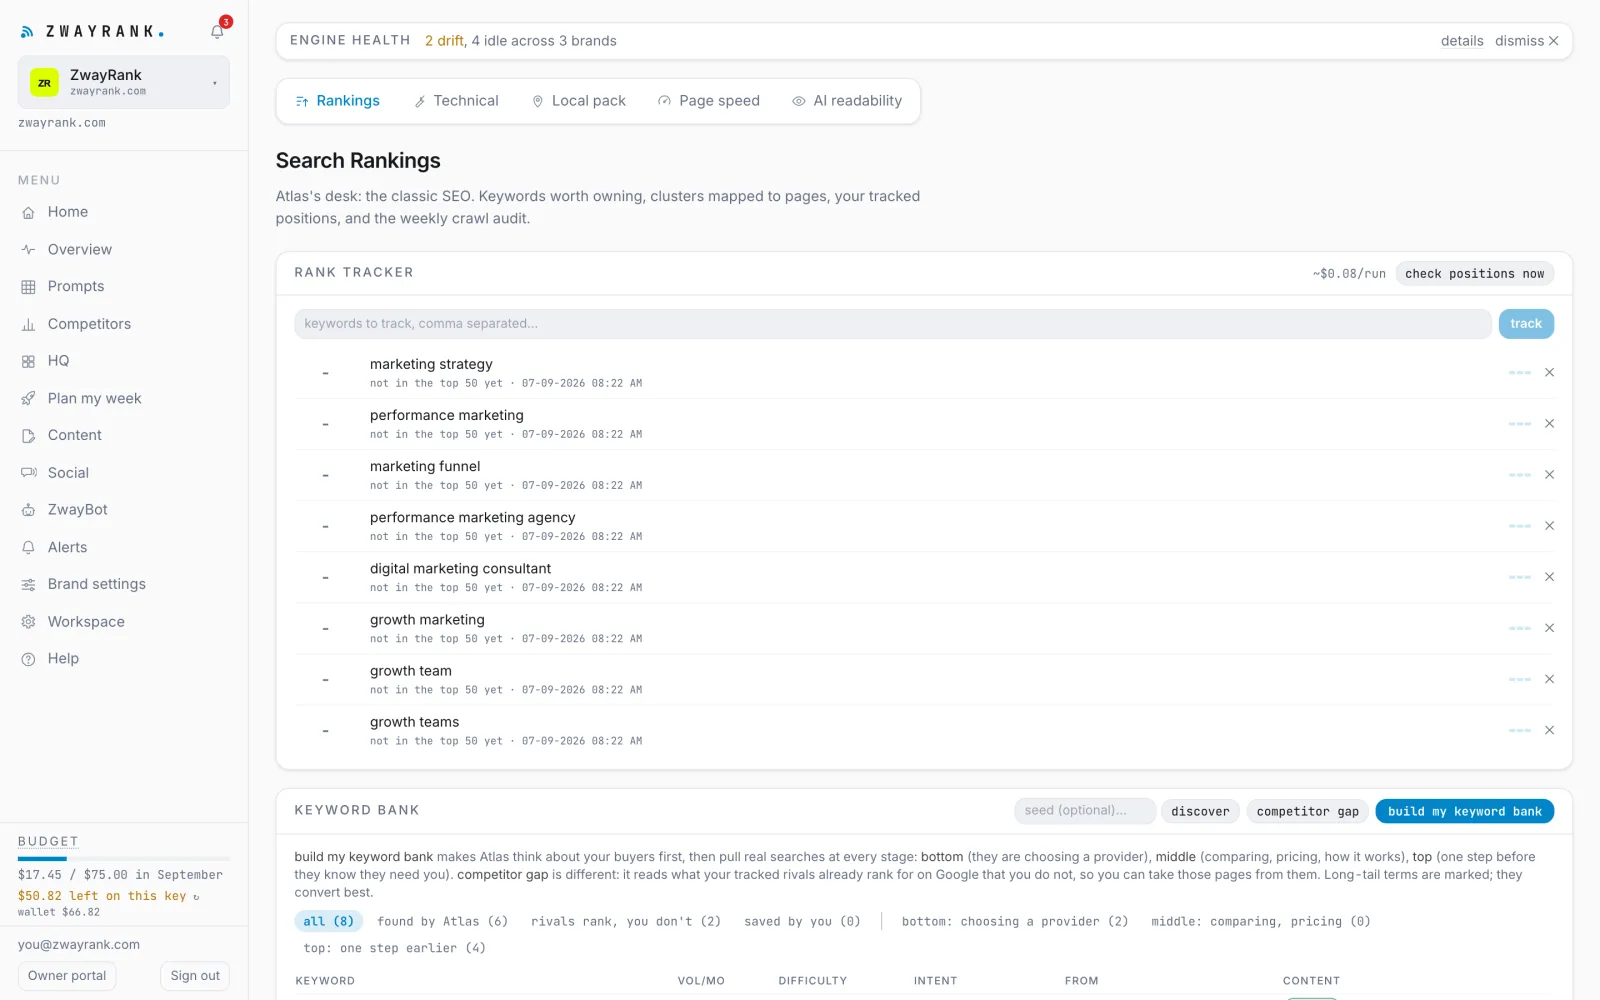Open engine health details link
Viewport: 1600px width, 1000px height.
click(x=1462, y=41)
